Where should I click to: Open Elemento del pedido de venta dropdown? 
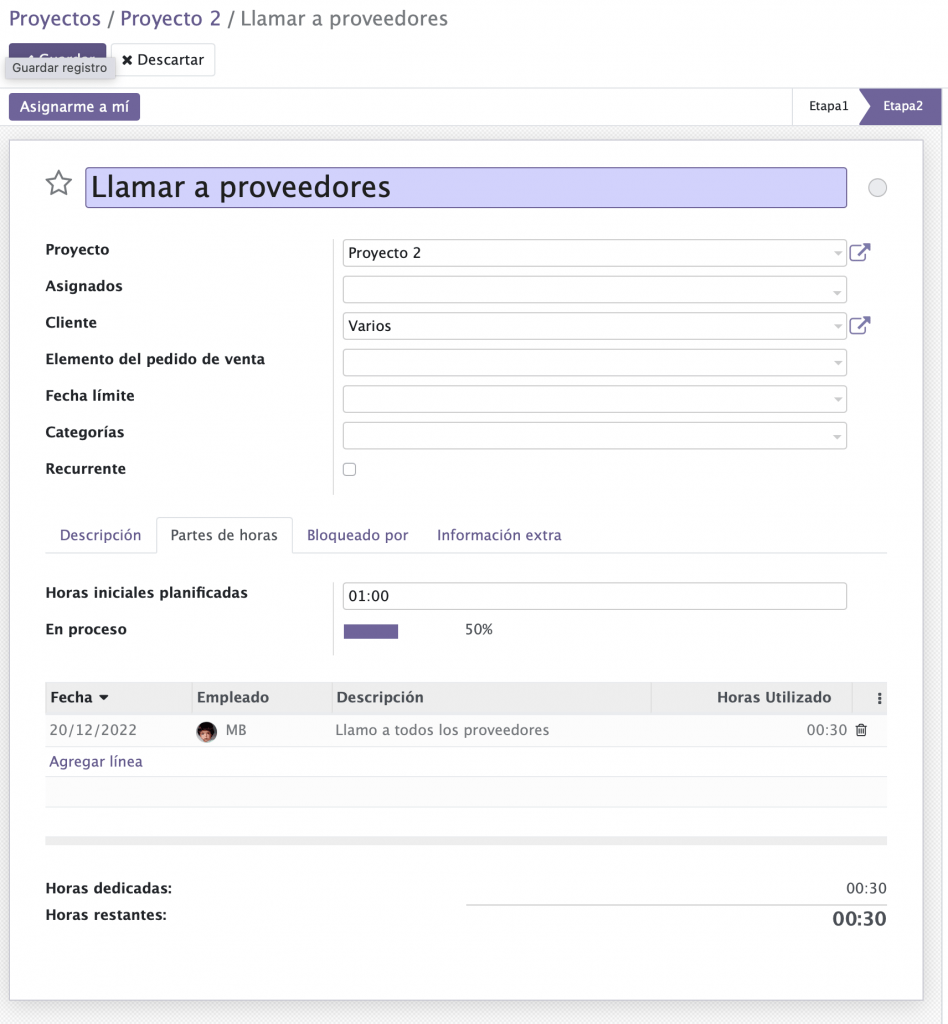838,364
